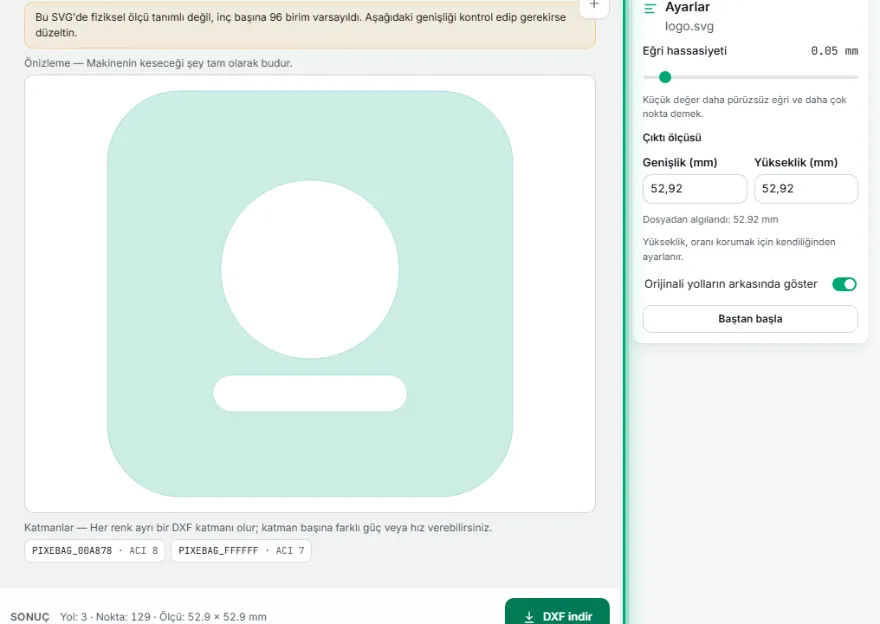Click the Eğri hassasiyeti slider handle
880x624 pixels.
coord(665,77)
